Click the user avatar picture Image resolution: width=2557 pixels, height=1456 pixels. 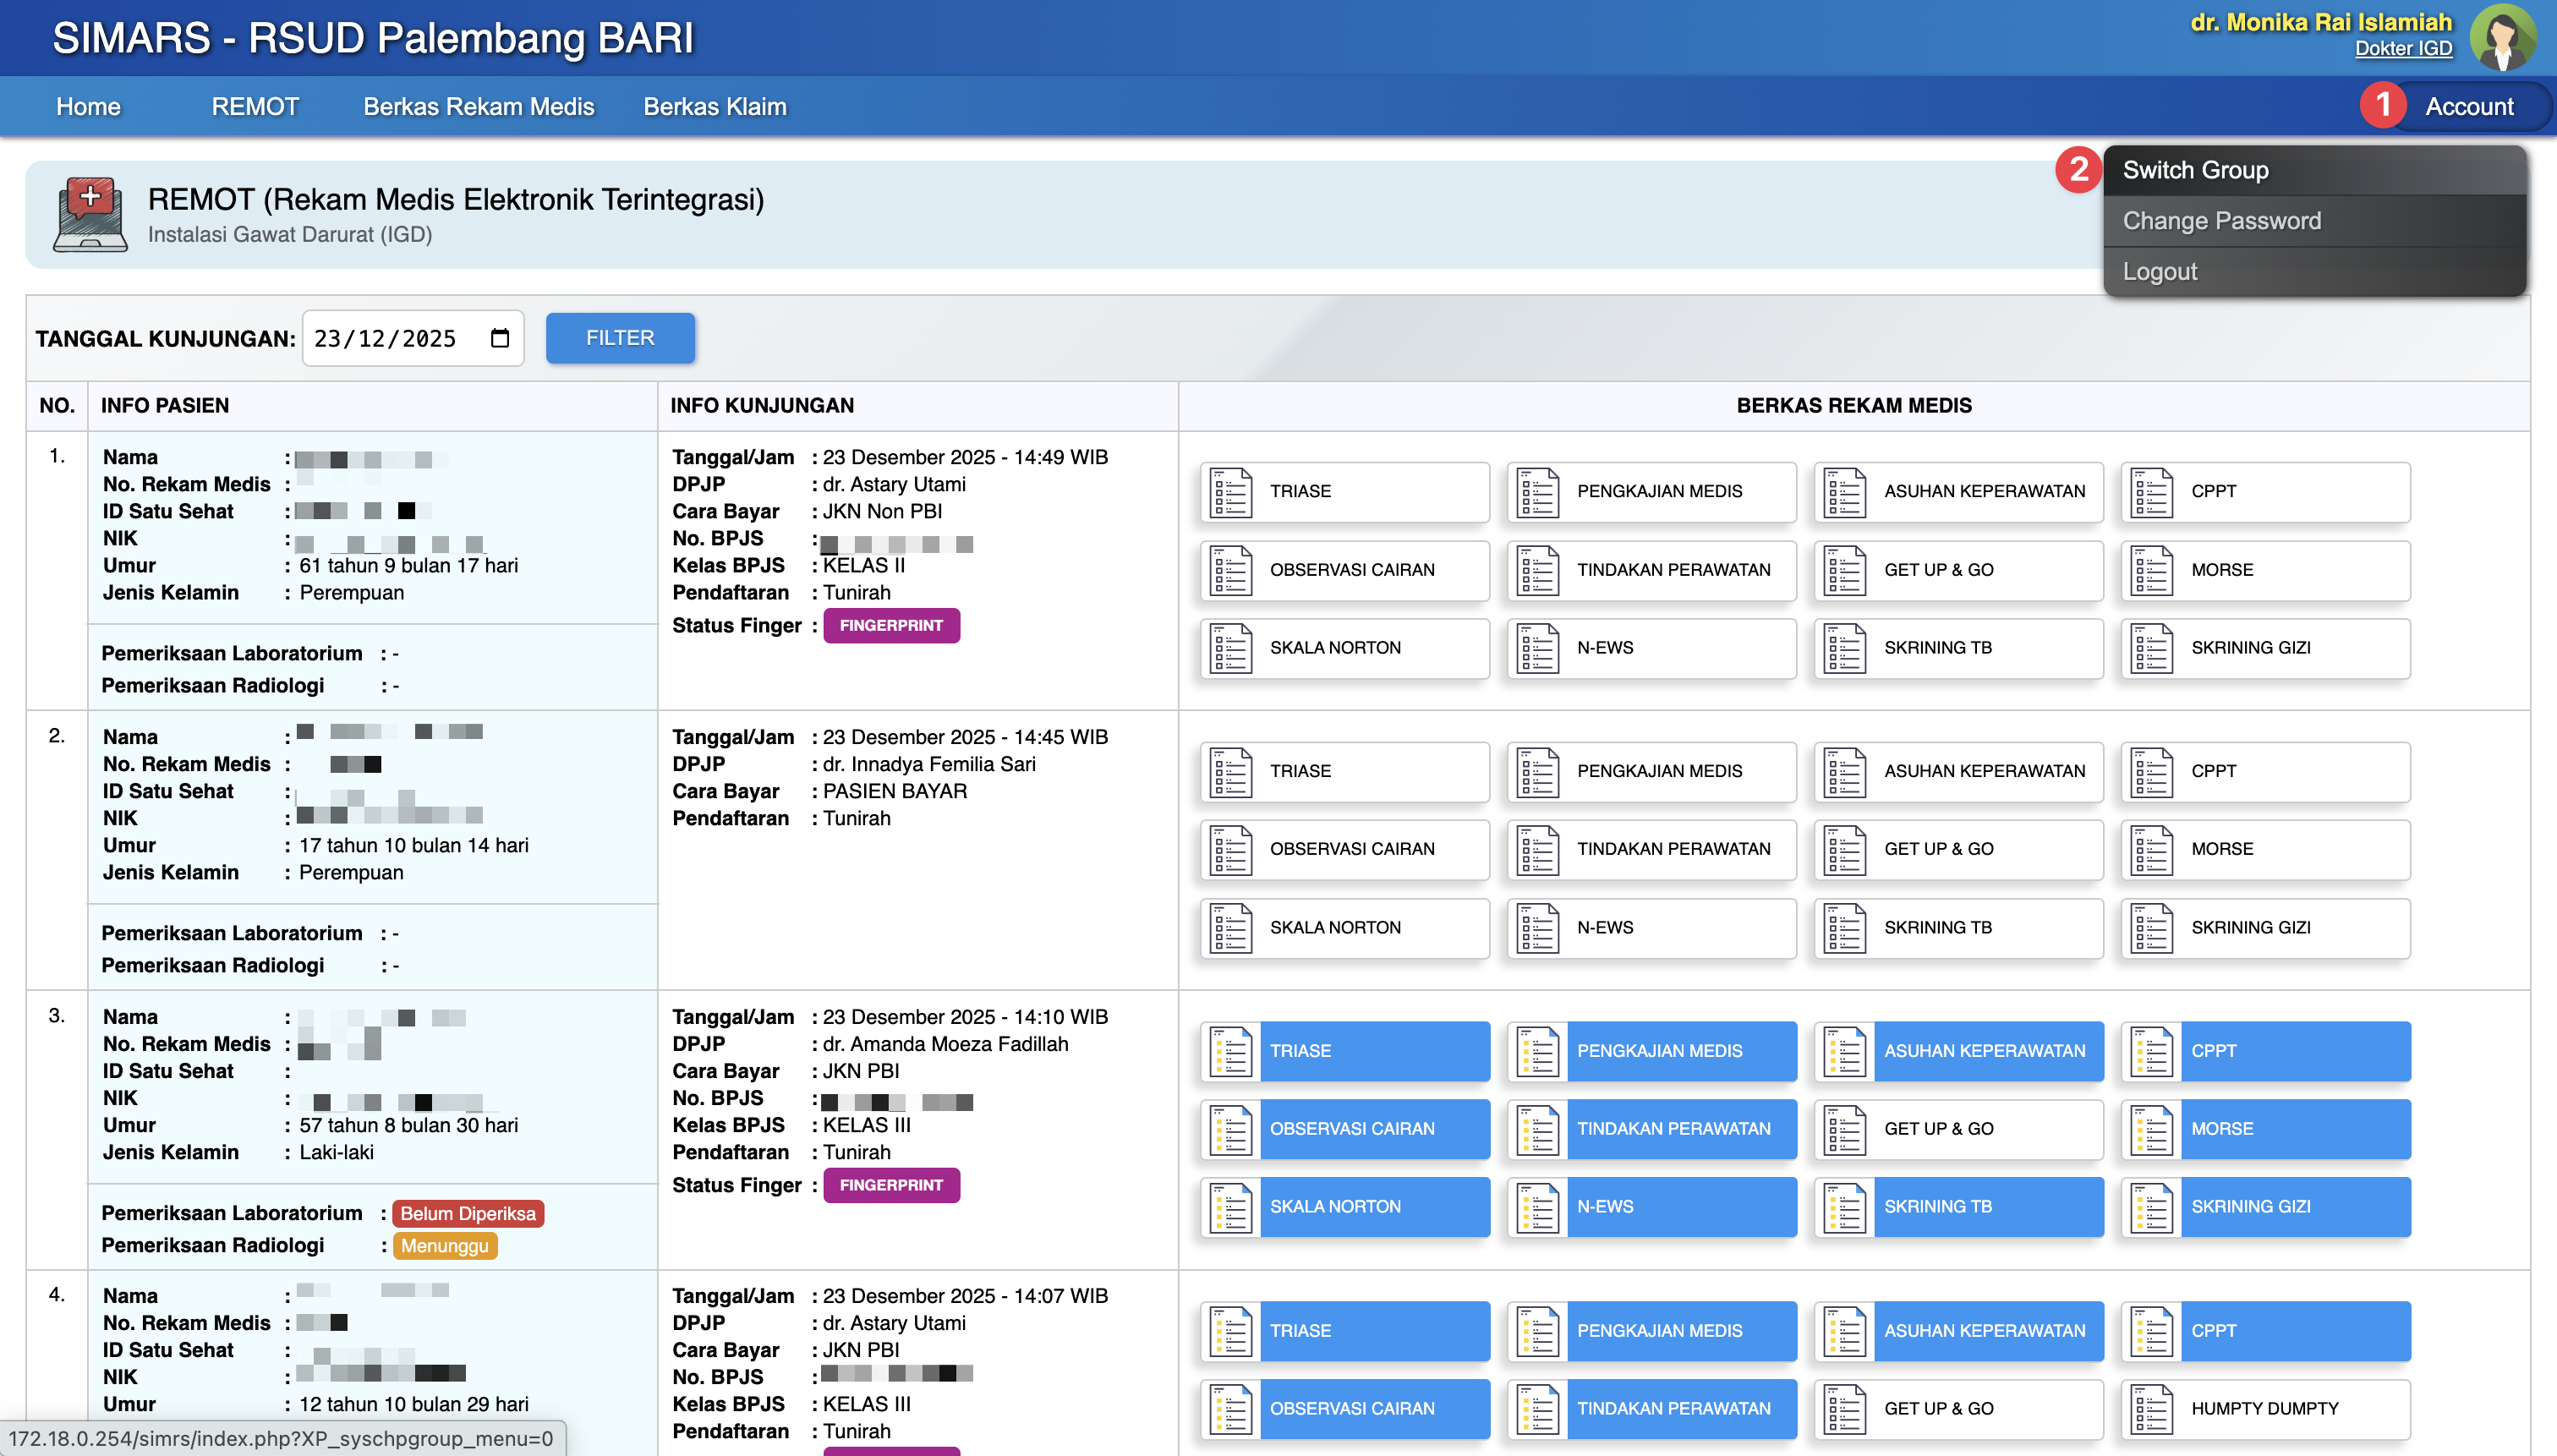(2502, 38)
